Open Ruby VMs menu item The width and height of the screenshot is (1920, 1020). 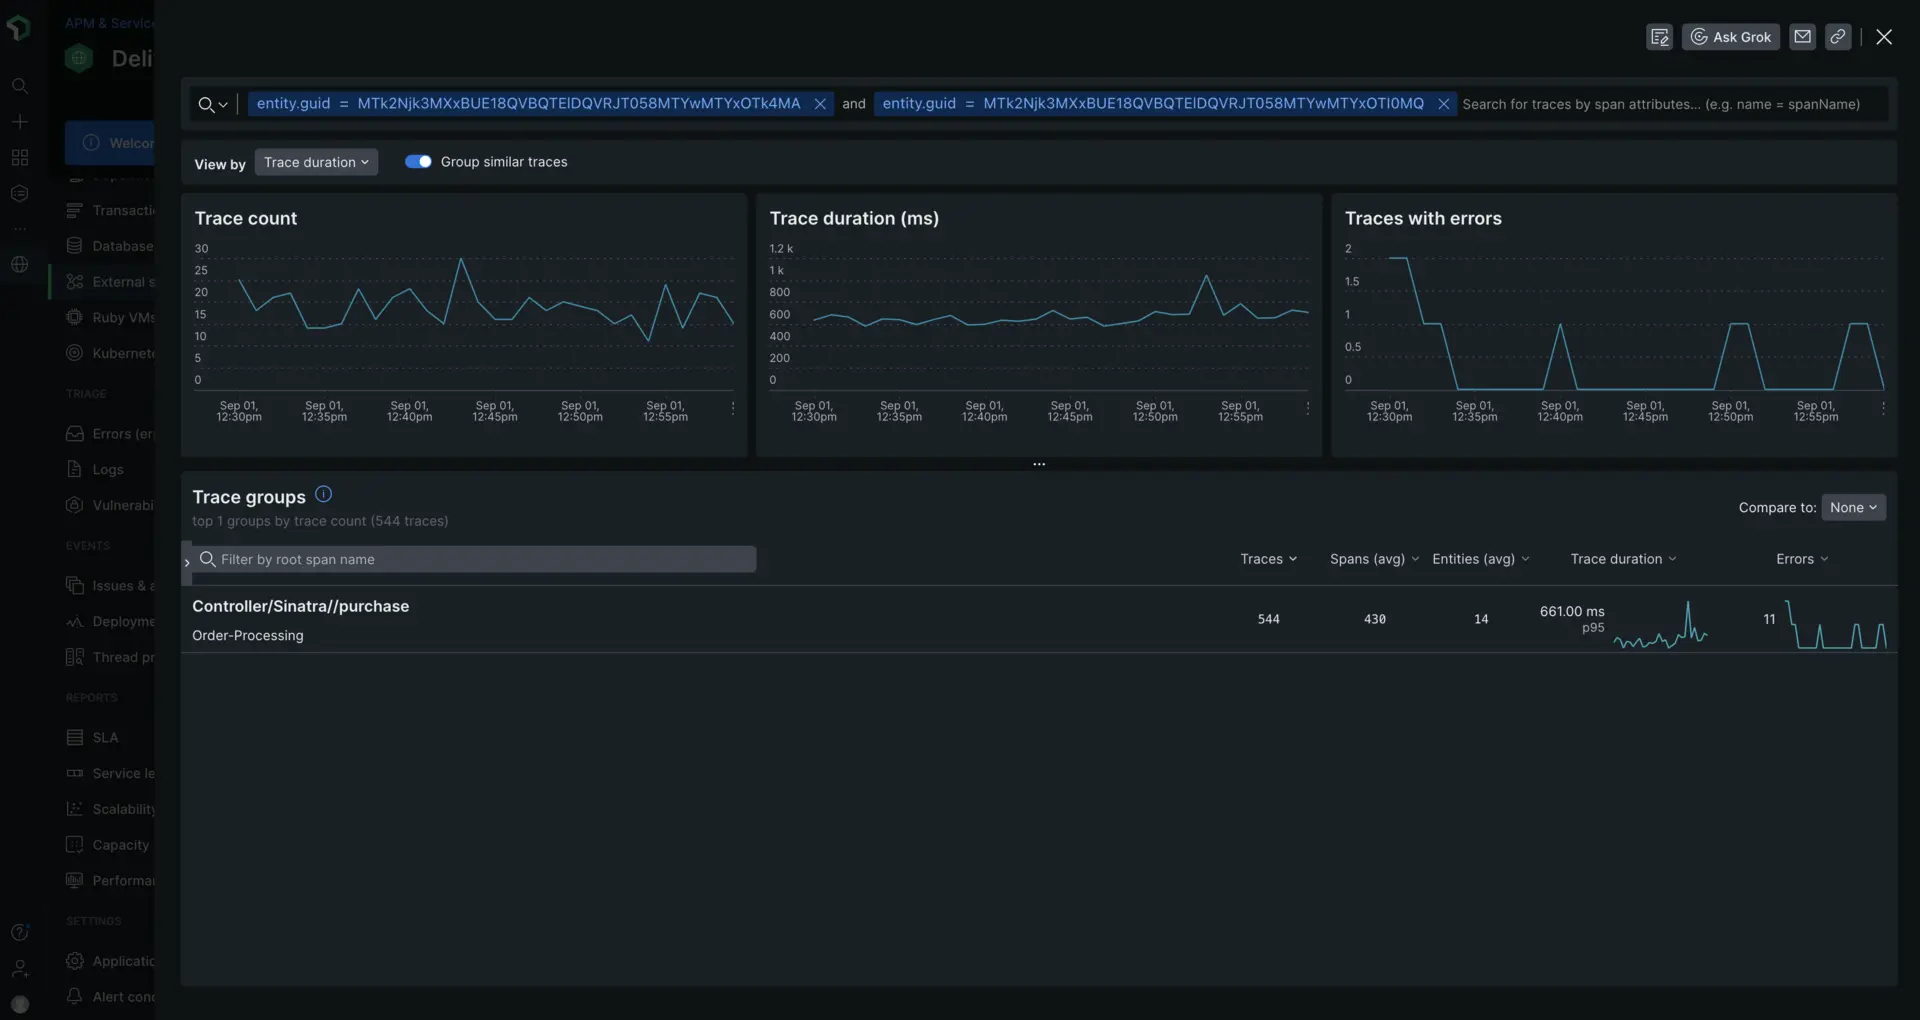(x=109, y=318)
